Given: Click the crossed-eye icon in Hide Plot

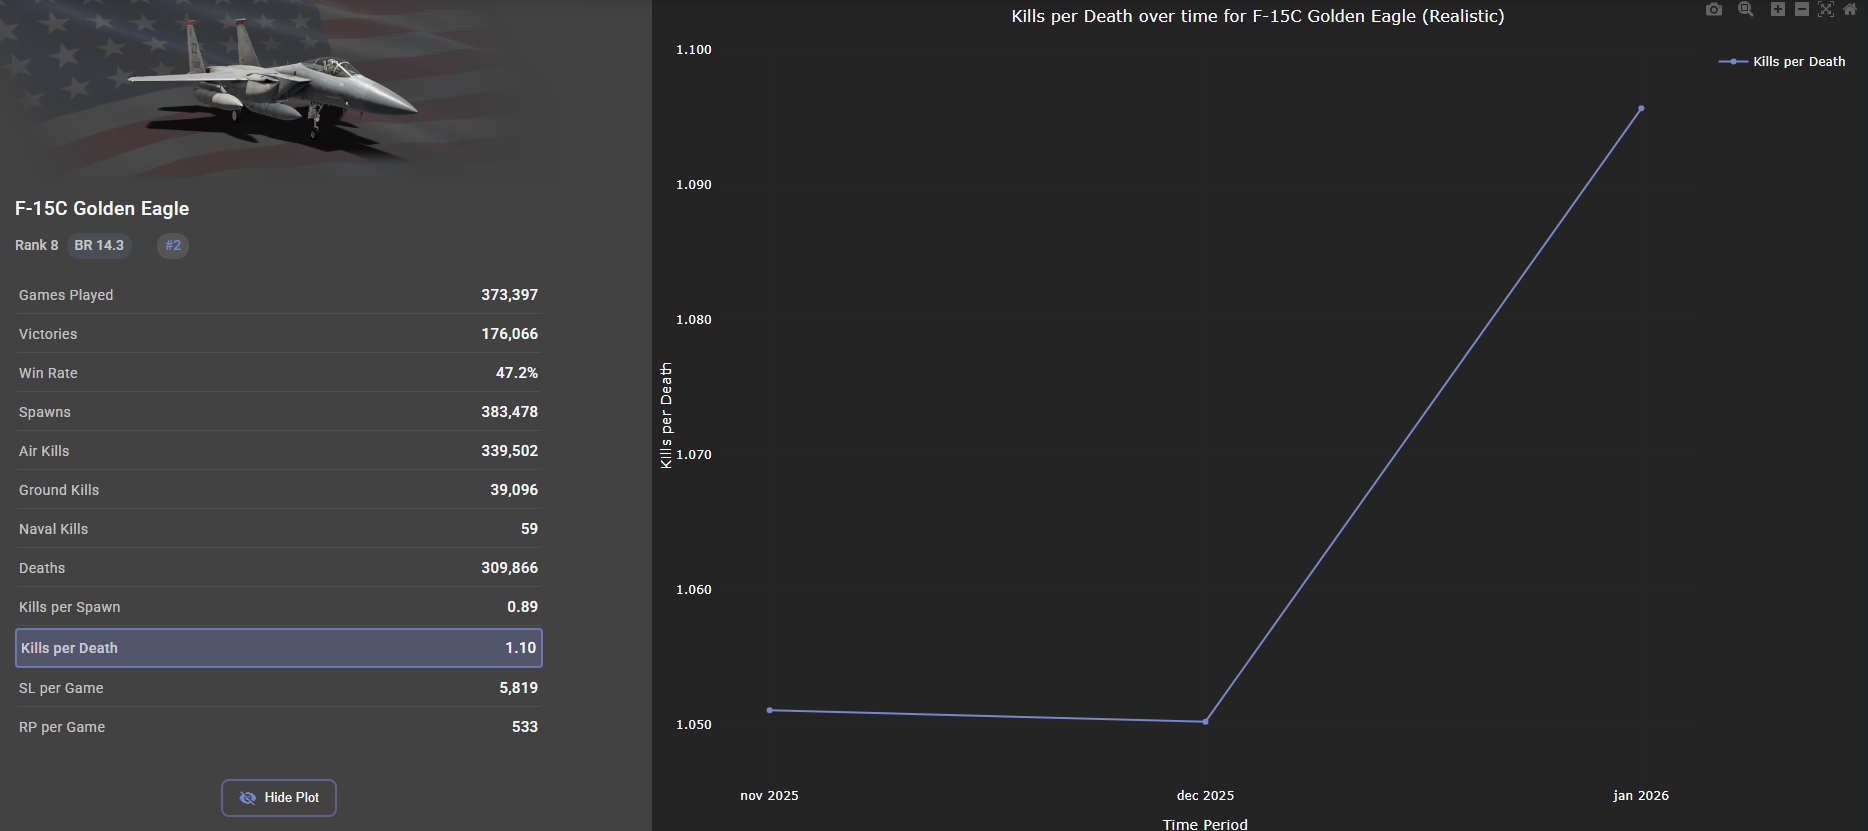Looking at the screenshot, I should (x=248, y=798).
